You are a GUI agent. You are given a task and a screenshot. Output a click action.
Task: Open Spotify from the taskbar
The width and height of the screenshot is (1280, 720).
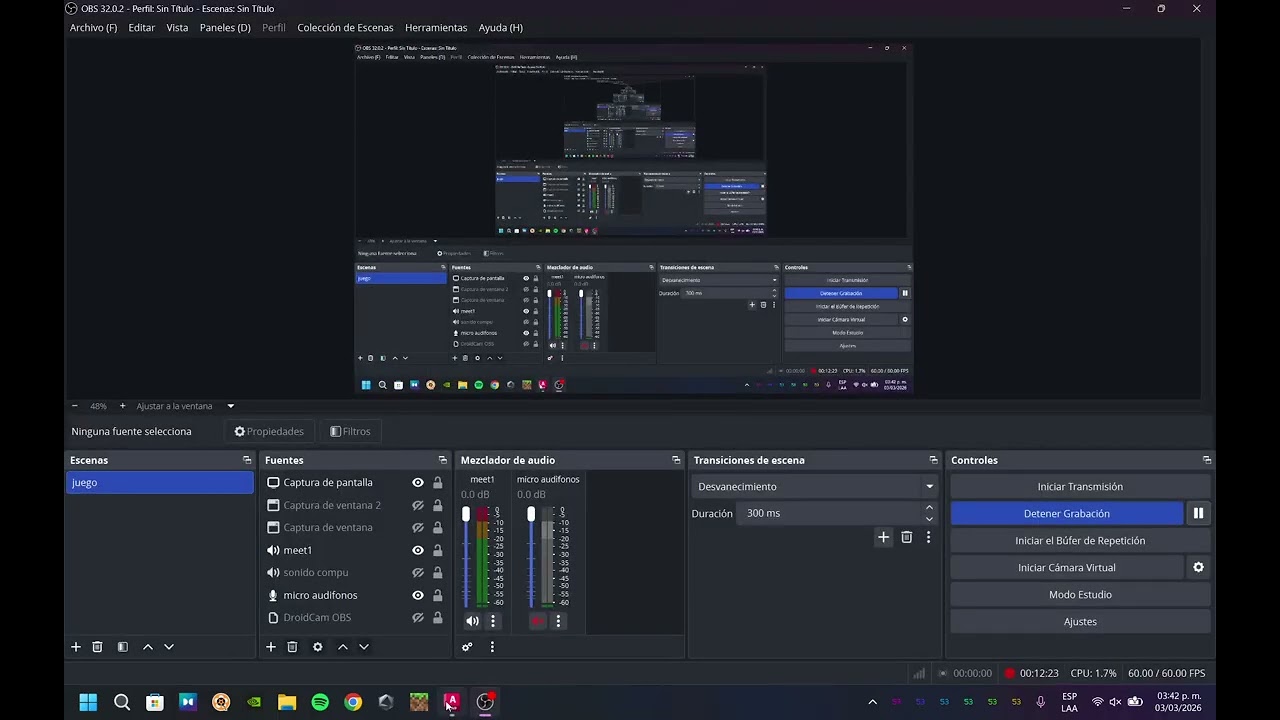320,702
